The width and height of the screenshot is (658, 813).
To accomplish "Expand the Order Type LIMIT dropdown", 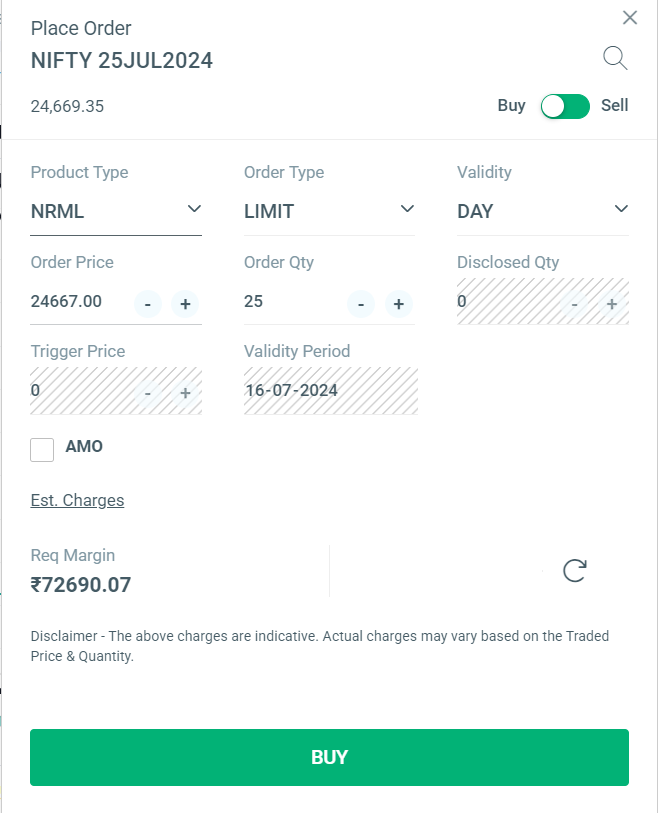I will coord(329,211).
